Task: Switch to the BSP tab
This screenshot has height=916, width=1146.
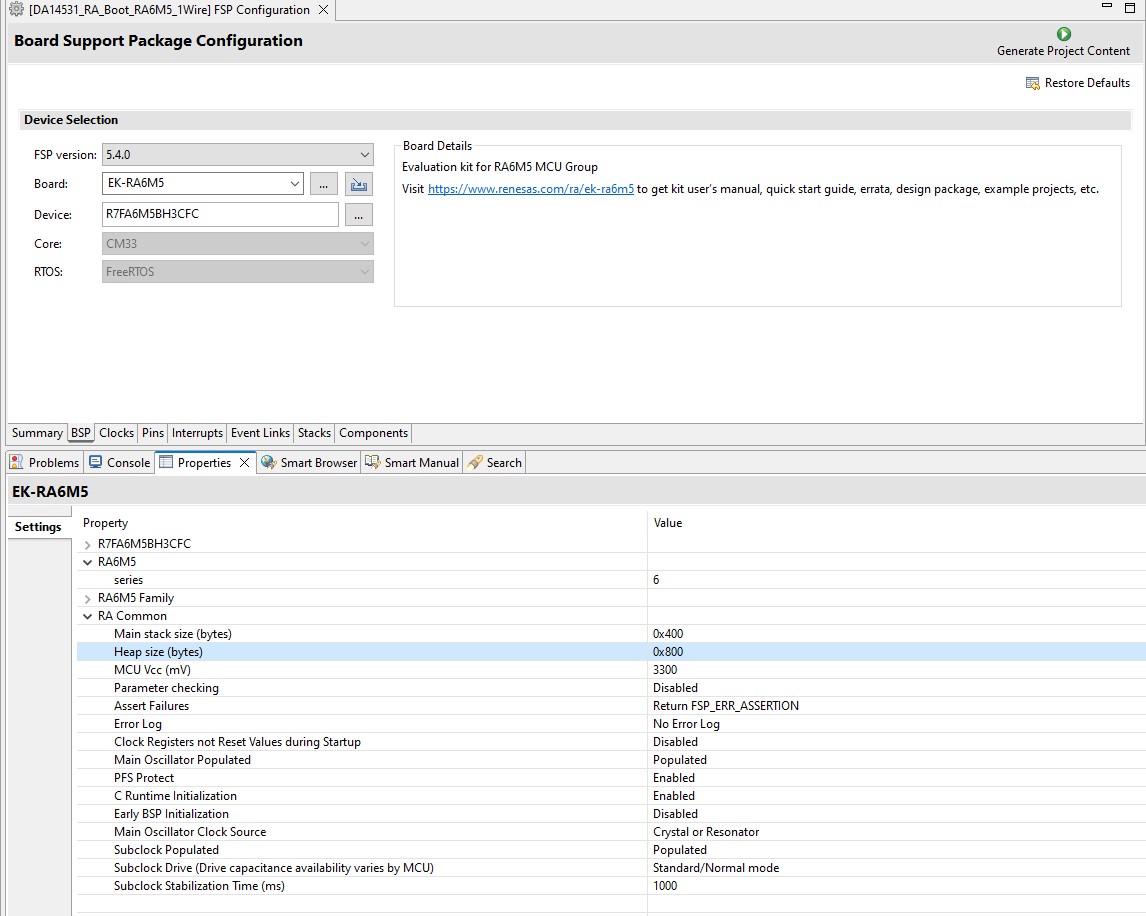Action: tap(80, 433)
